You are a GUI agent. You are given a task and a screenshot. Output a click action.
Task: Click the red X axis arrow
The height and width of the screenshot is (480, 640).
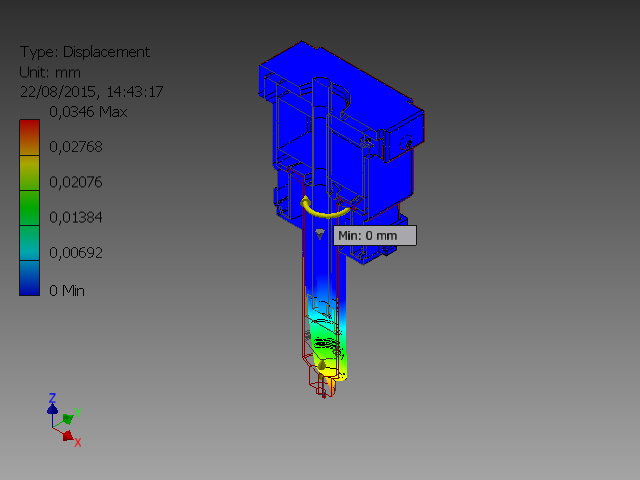click(x=68, y=436)
